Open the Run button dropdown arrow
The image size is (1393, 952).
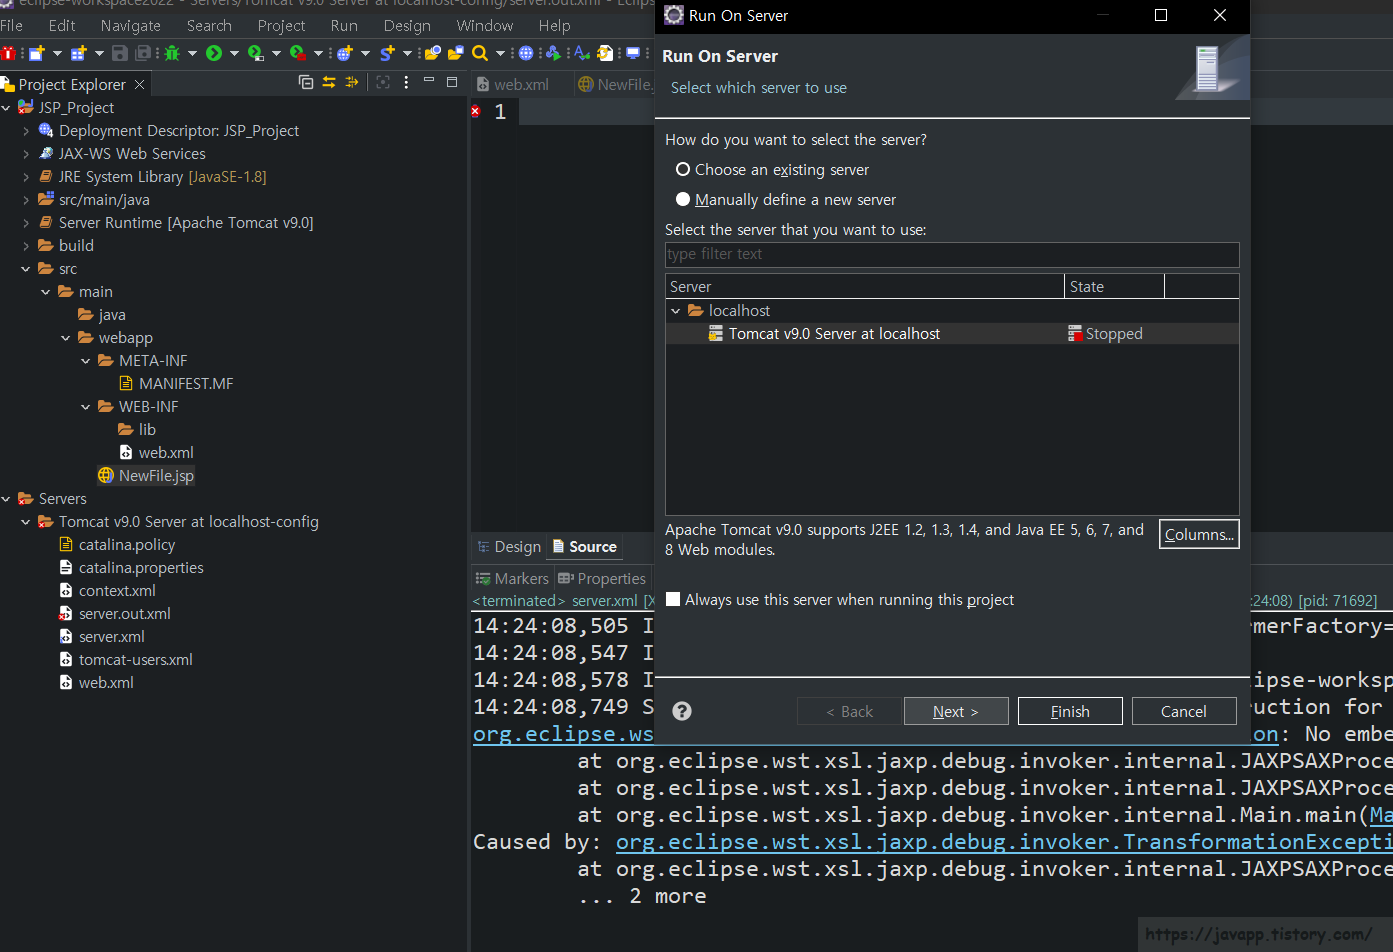tap(234, 53)
